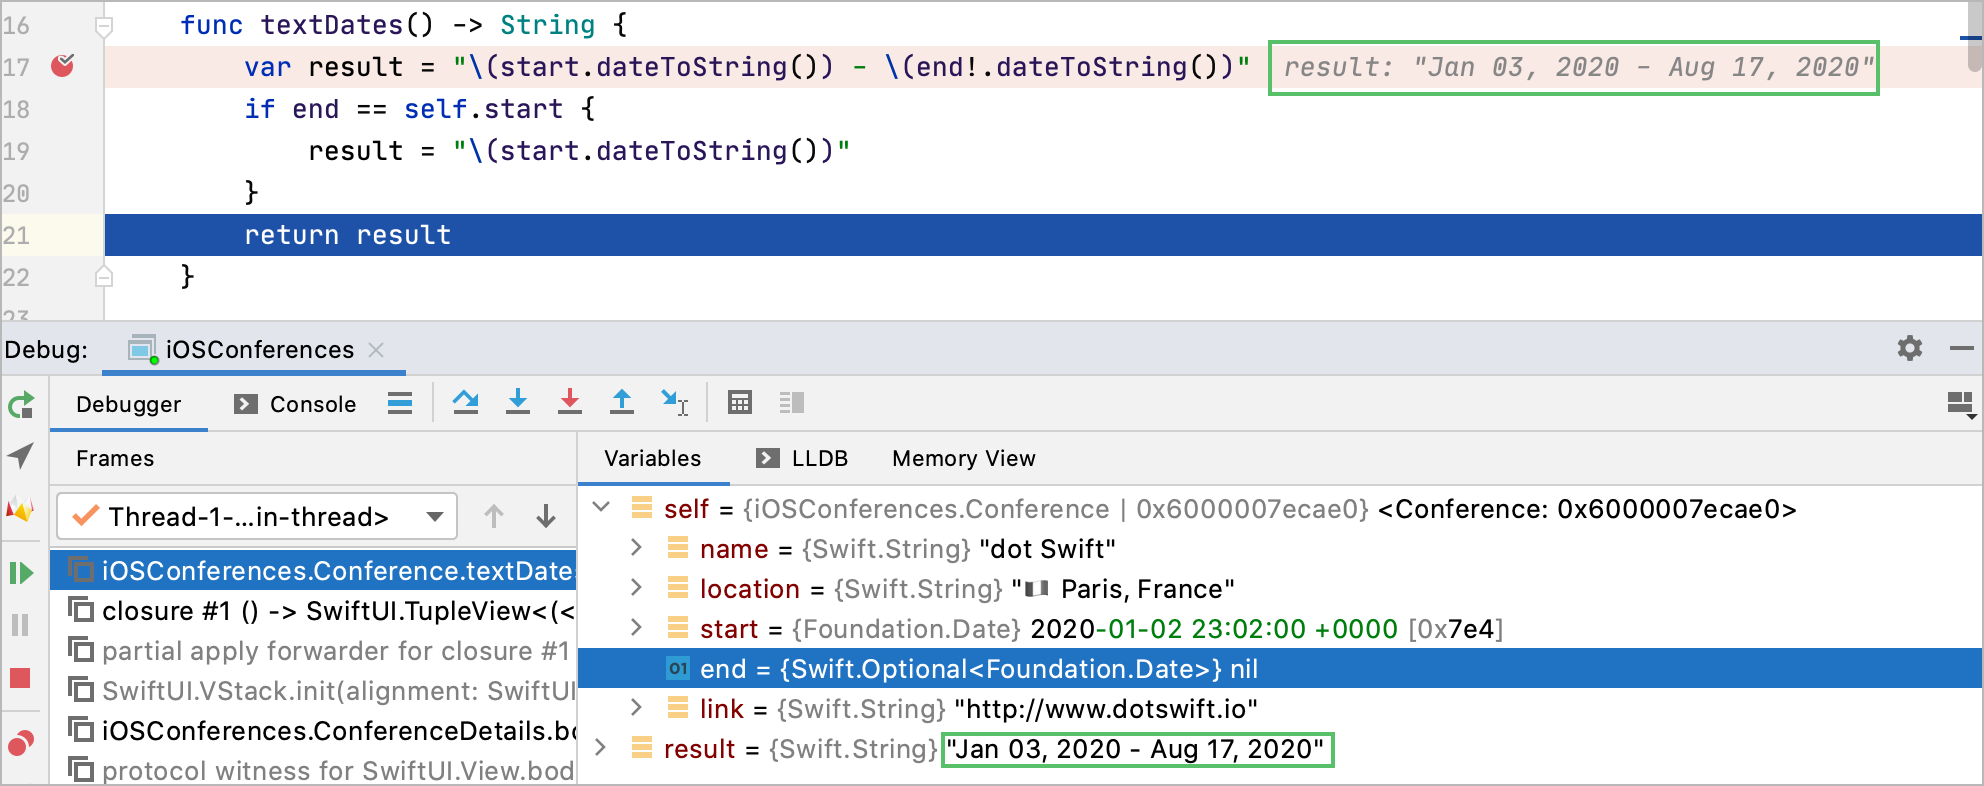
Task: Select the closure #1 TupleView frame
Action: tap(313, 610)
